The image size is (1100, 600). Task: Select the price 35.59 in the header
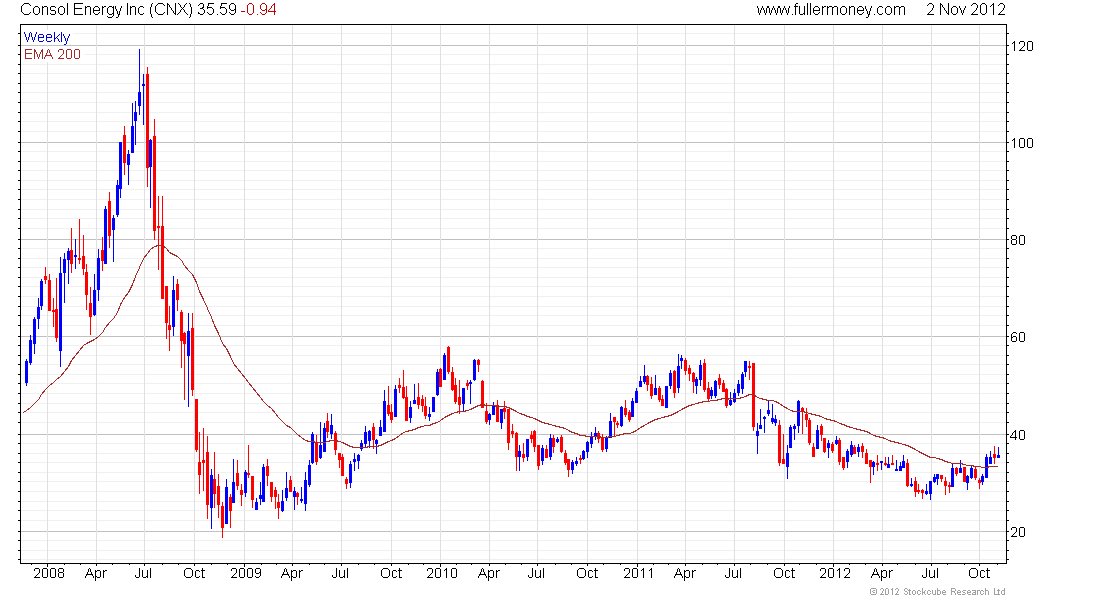(217, 10)
